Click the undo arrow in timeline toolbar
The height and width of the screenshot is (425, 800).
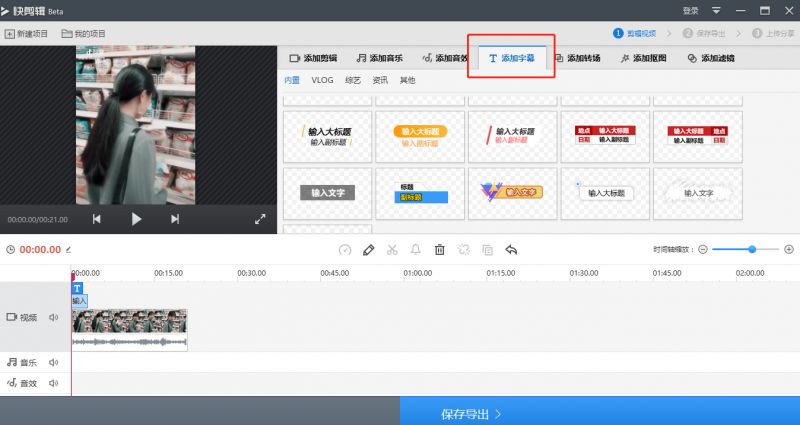(x=511, y=250)
